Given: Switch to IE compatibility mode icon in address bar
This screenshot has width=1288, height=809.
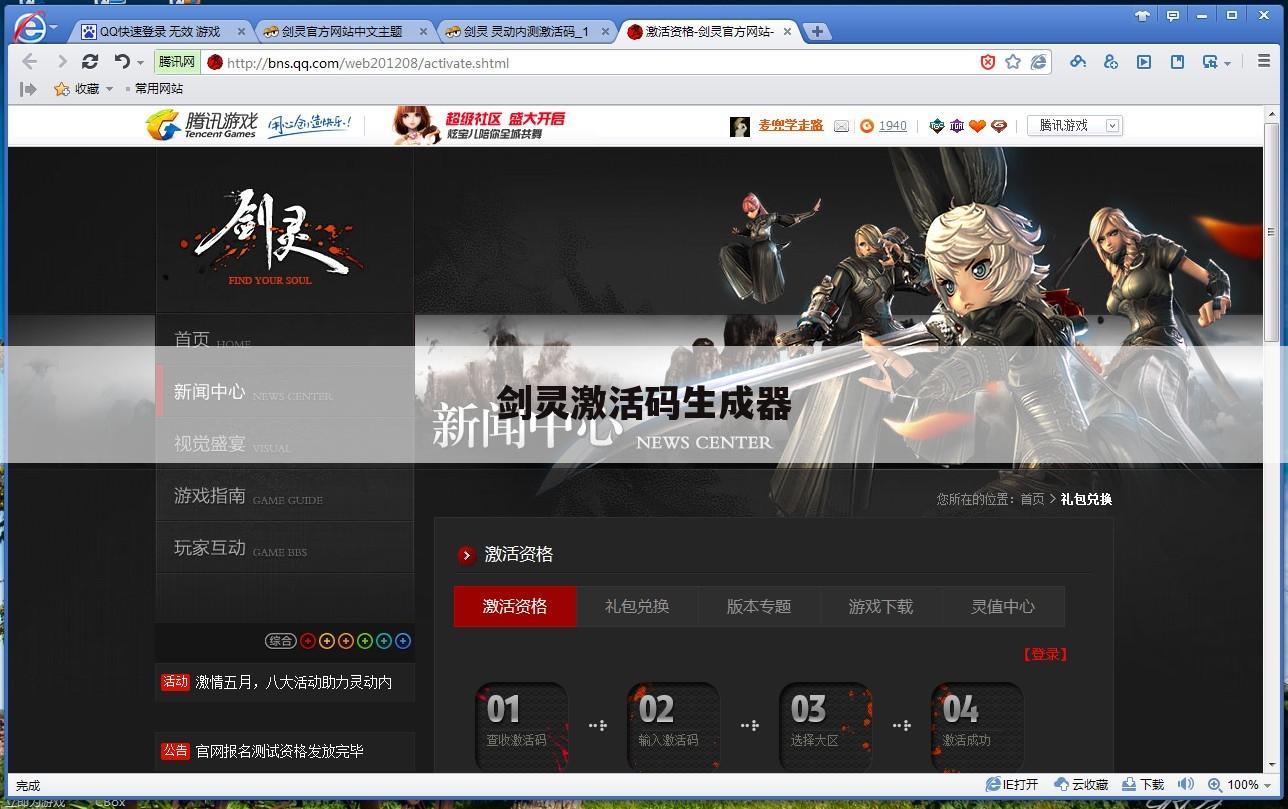Looking at the screenshot, I should [1039, 62].
